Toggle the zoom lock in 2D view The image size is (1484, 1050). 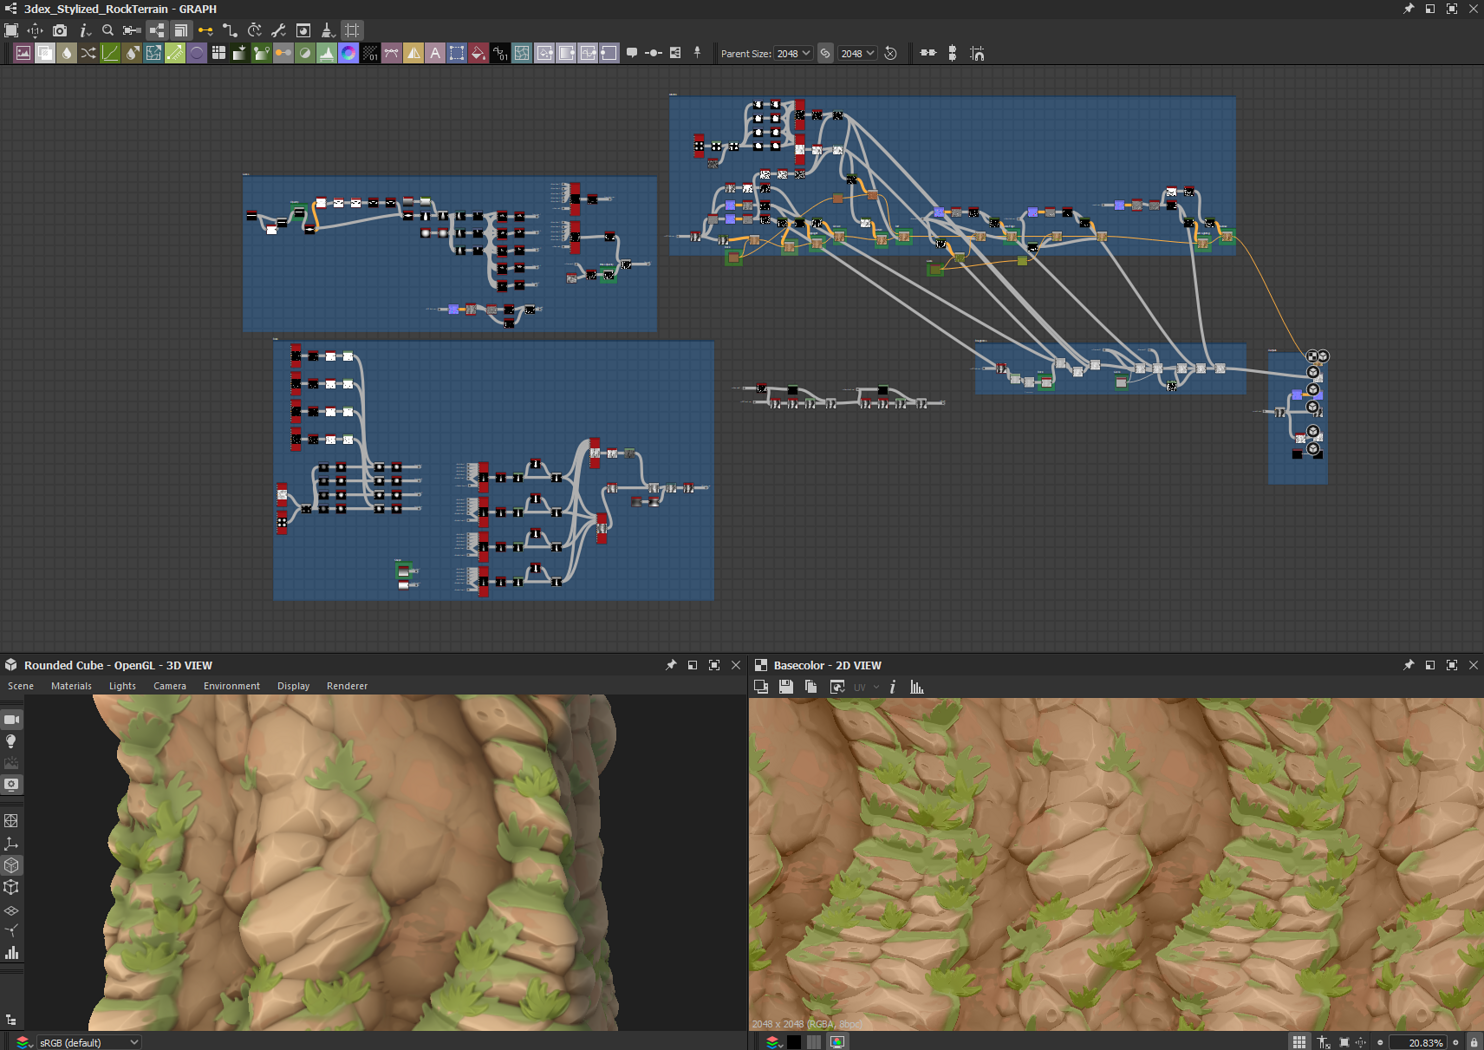(1474, 1042)
